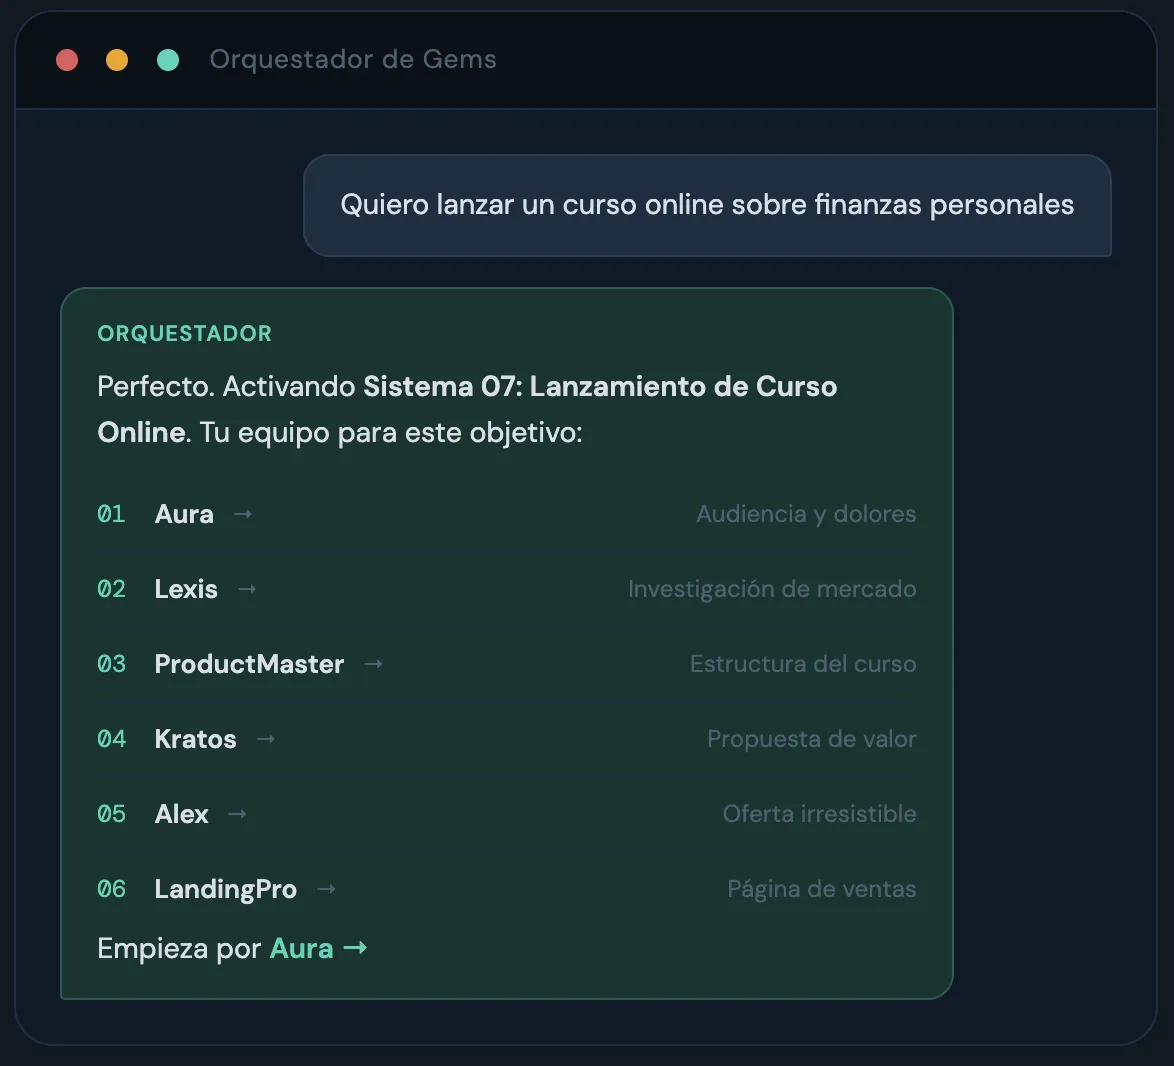Click the arrow next to LandingPro
The image size is (1174, 1066).
(326, 889)
